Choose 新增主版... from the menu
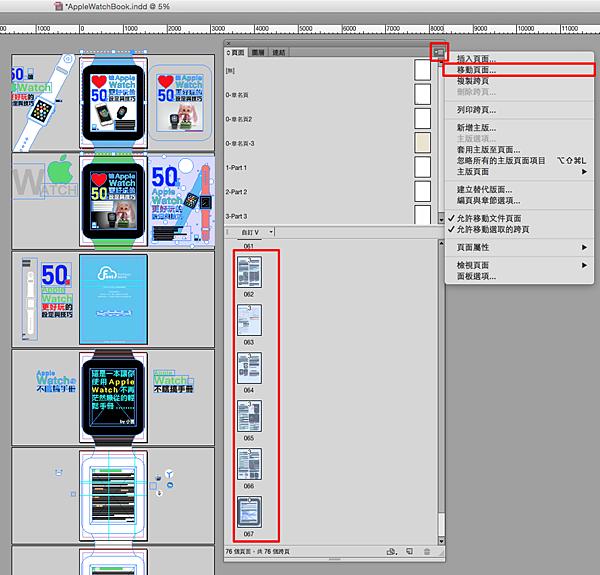600x575 pixels. (519, 127)
